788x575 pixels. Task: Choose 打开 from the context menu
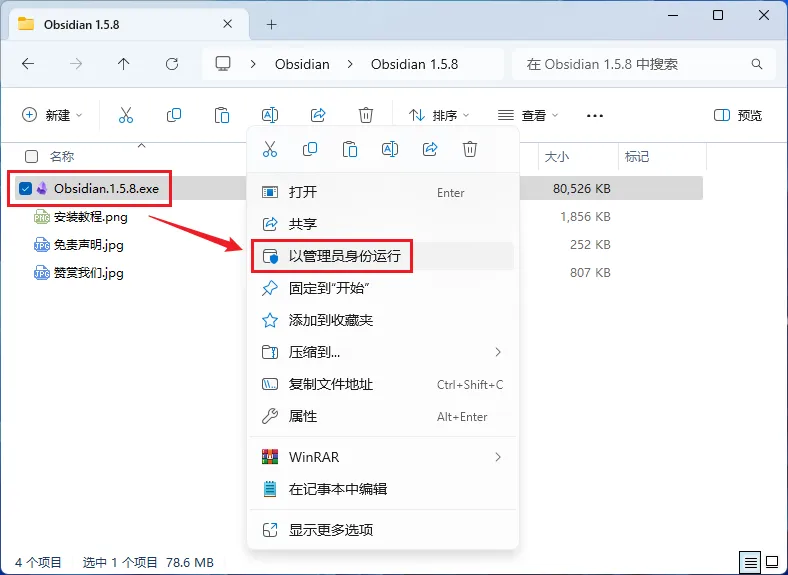tap(382, 192)
